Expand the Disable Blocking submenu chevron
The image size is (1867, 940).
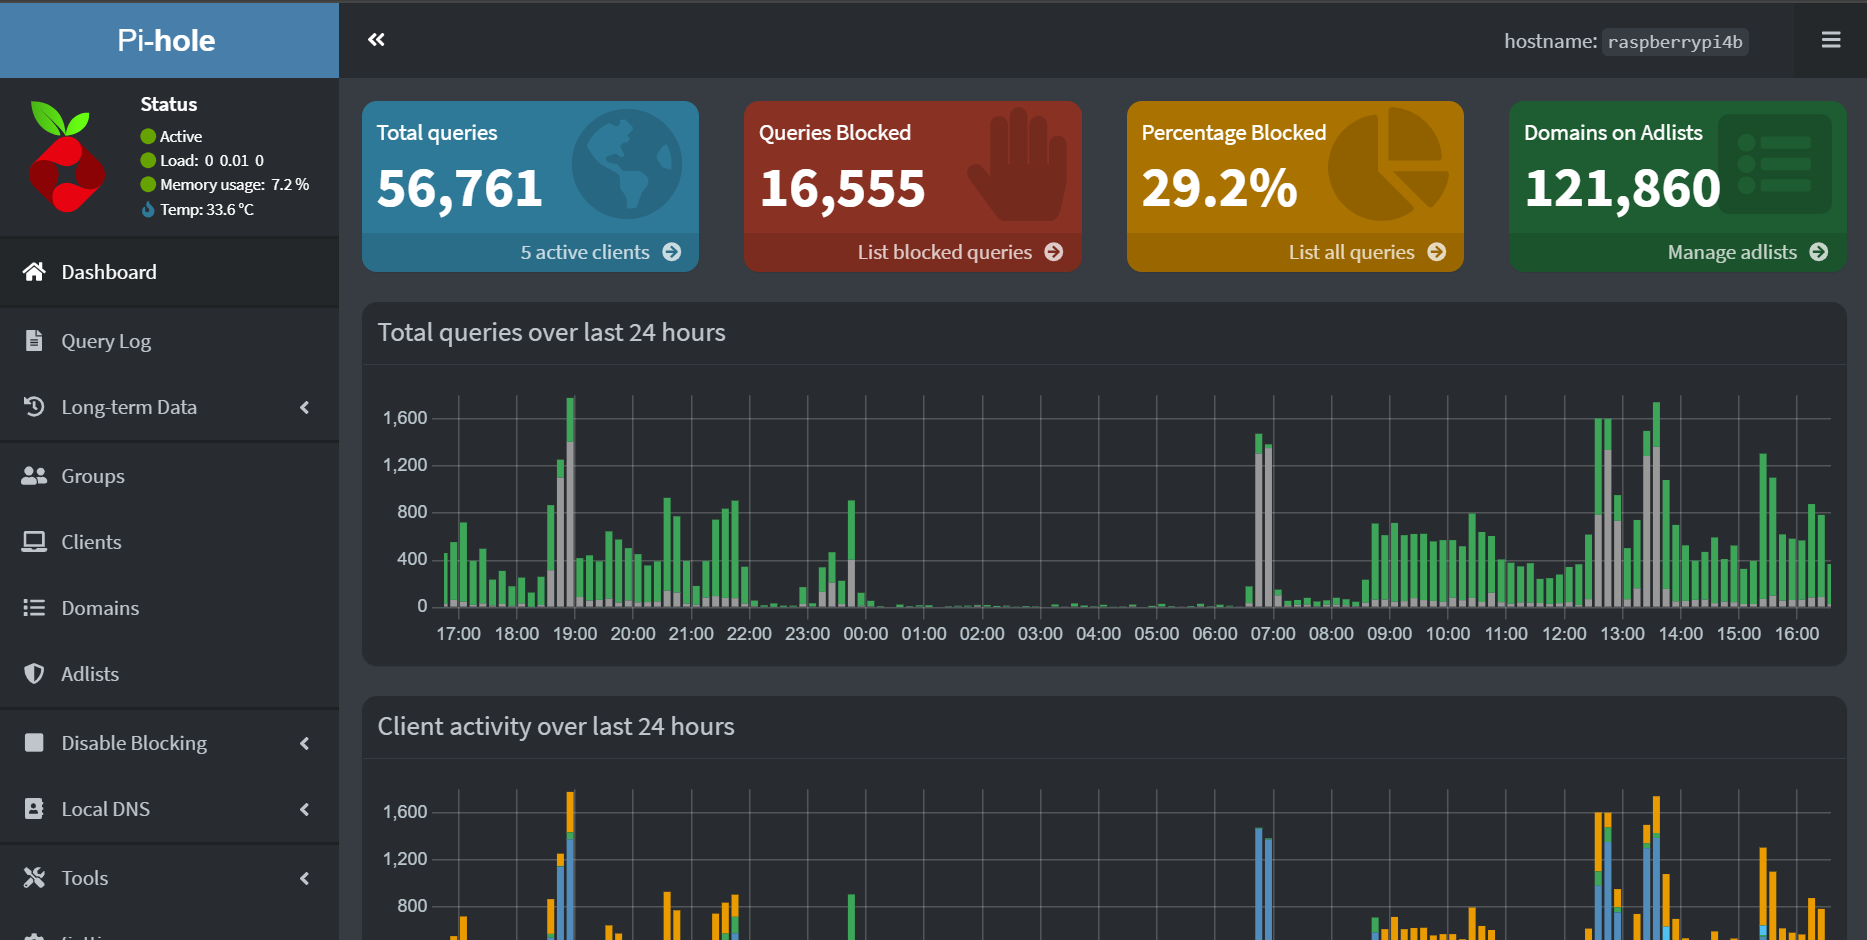pos(305,743)
